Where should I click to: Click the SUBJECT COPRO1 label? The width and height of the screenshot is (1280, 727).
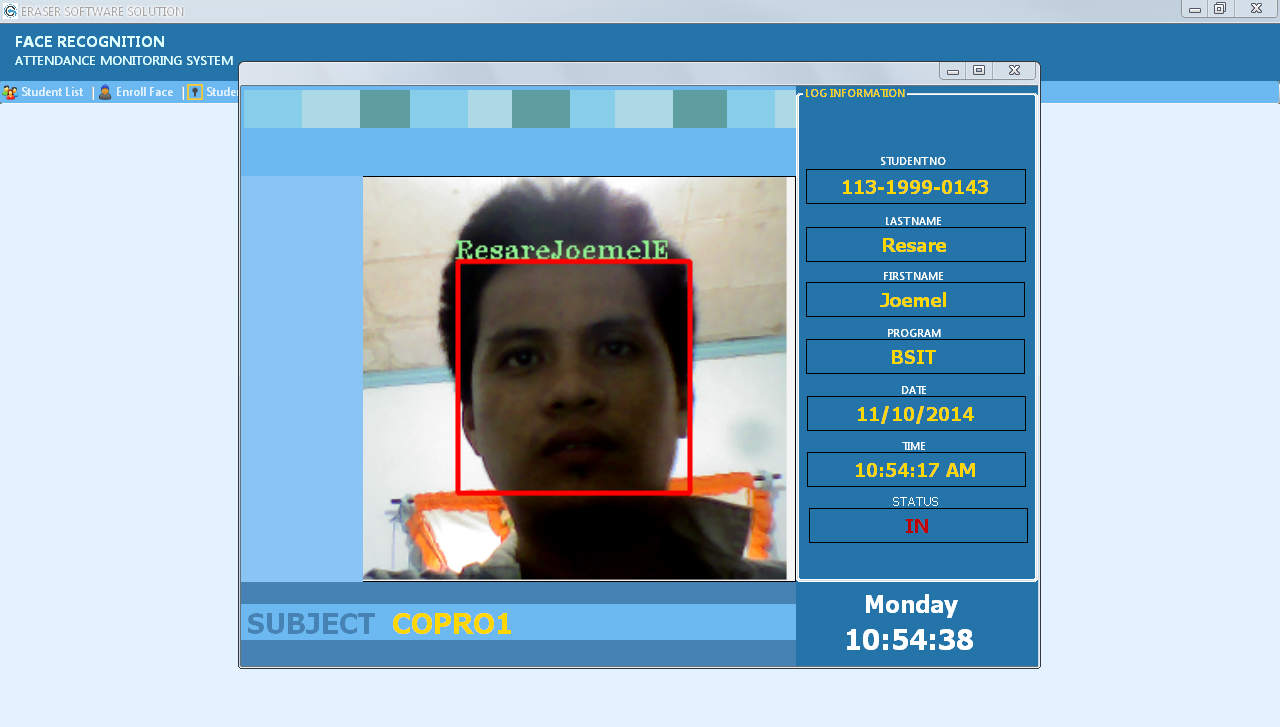(380, 622)
